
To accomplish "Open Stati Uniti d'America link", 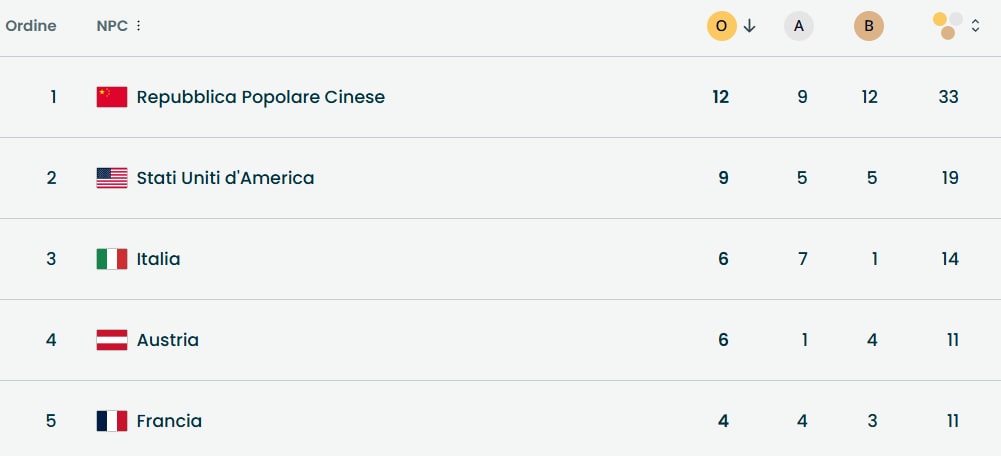I will pyautogui.click(x=225, y=178).
